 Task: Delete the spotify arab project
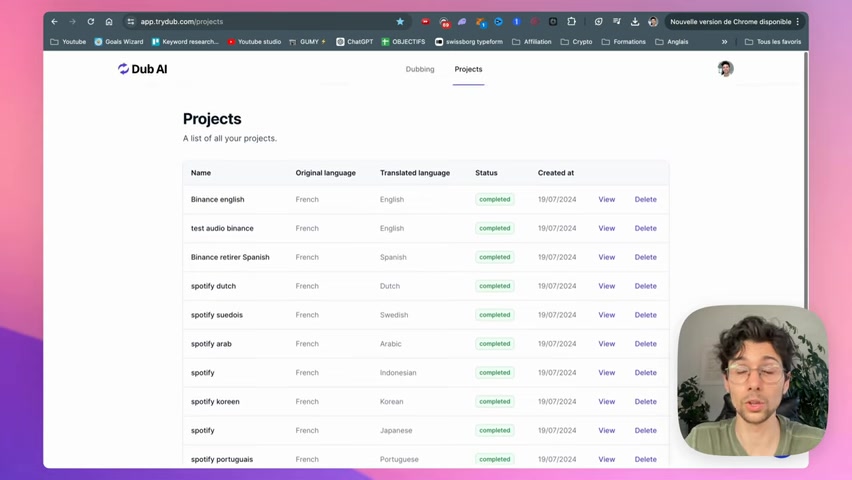646,344
